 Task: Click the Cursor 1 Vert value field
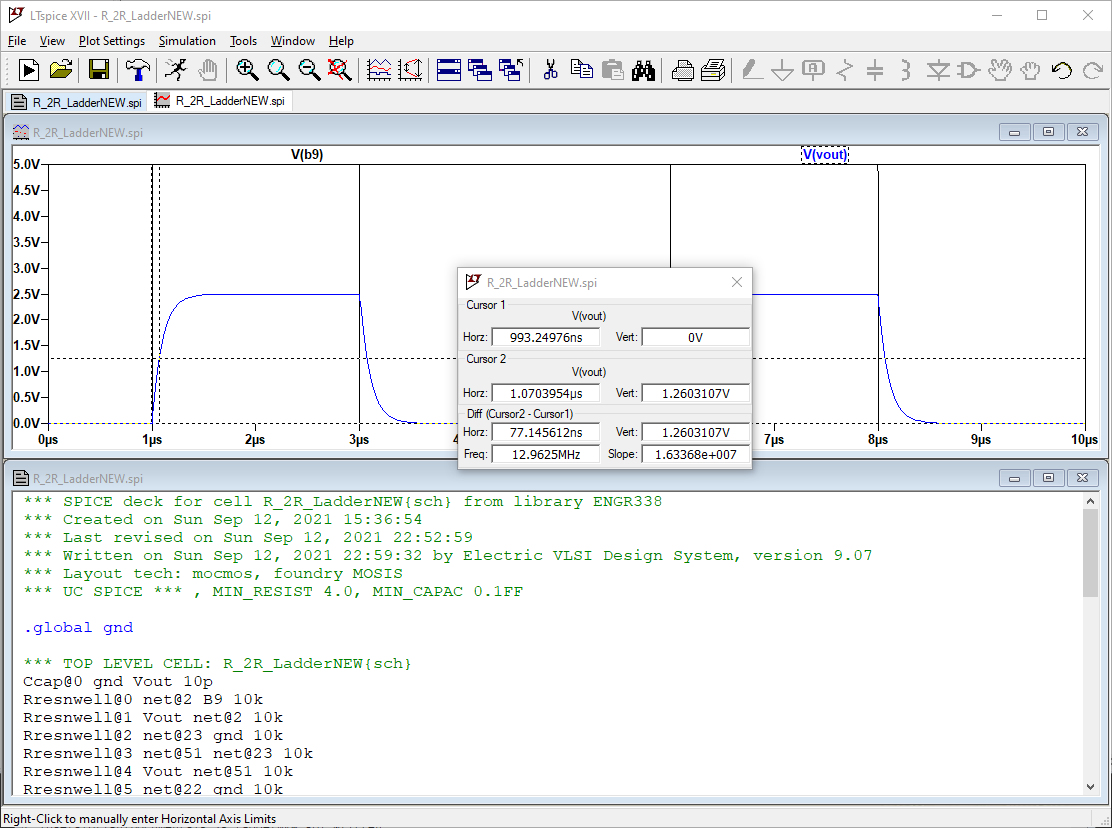[x=695, y=337]
